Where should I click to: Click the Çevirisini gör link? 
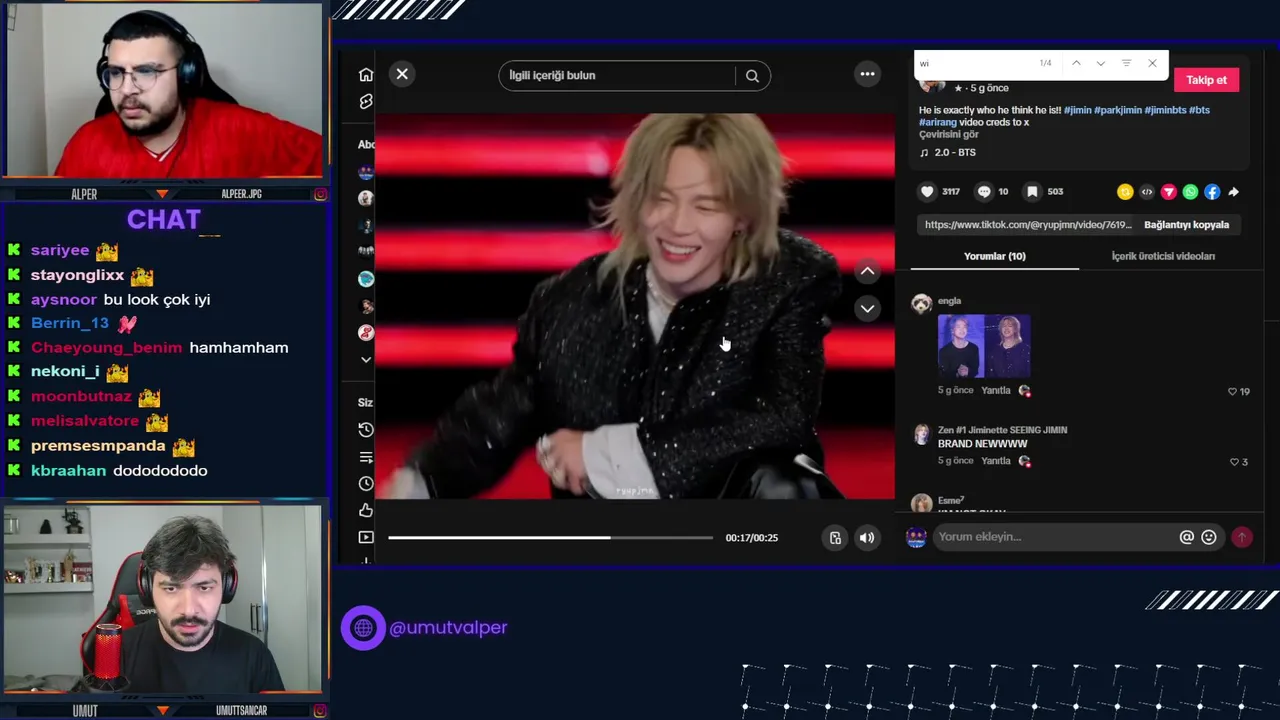pos(949,134)
